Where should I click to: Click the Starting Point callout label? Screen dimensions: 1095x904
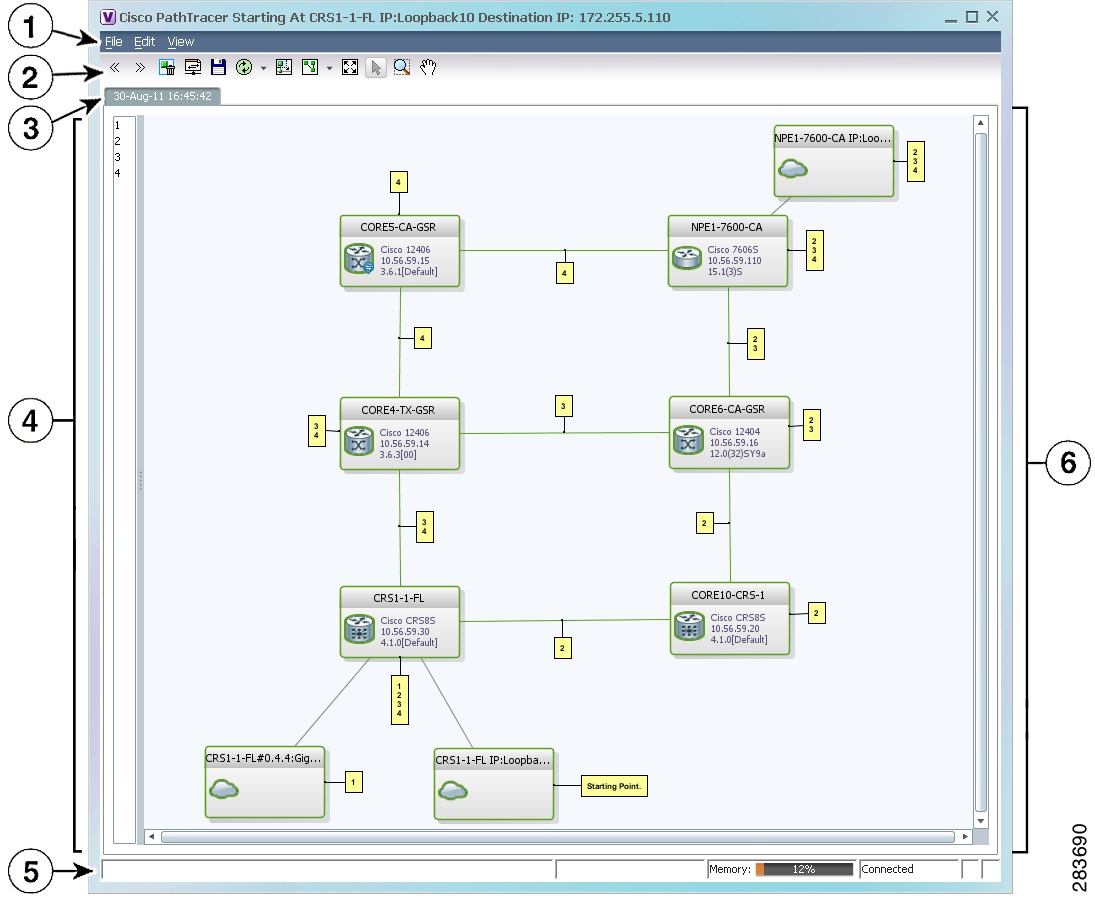coord(614,786)
